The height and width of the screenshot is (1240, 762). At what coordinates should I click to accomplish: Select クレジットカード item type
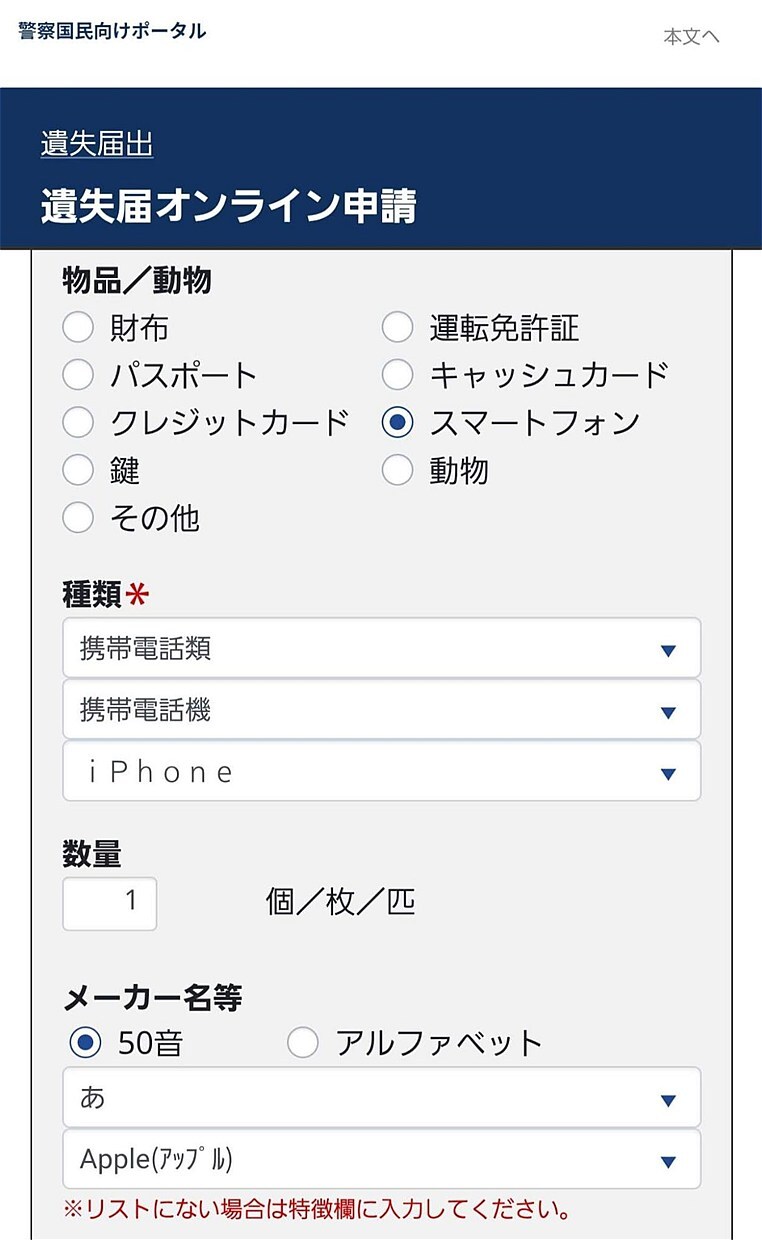pos(78,423)
